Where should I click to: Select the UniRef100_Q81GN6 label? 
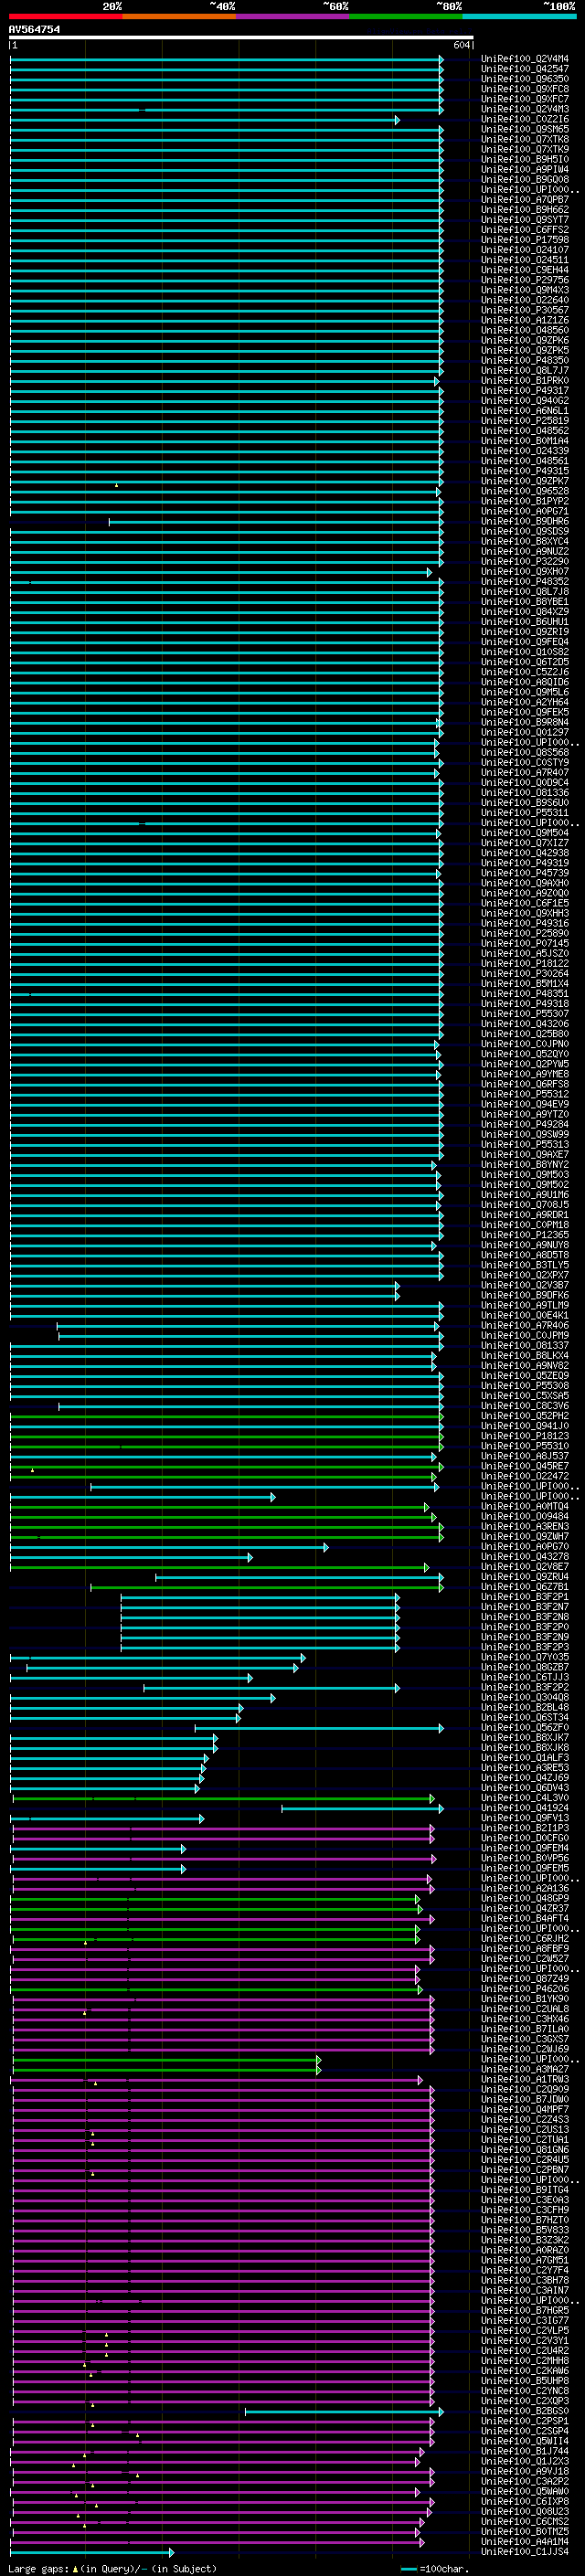click(x=525, y=2150)
